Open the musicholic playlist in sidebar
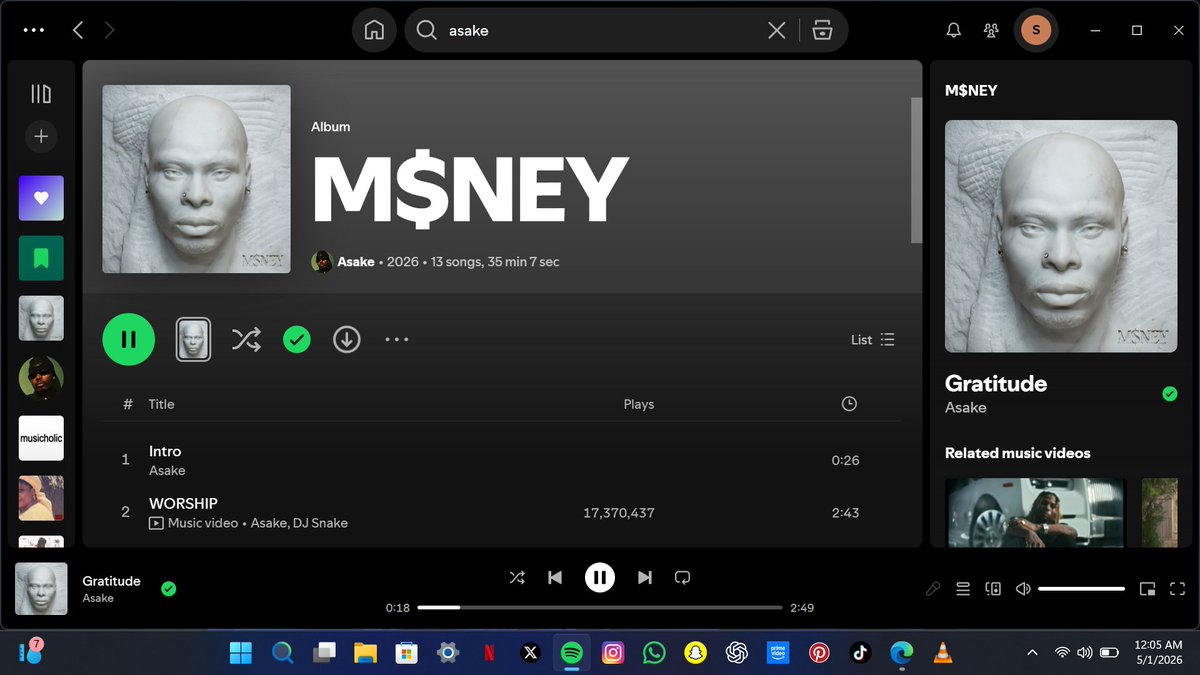 (41, 438)
